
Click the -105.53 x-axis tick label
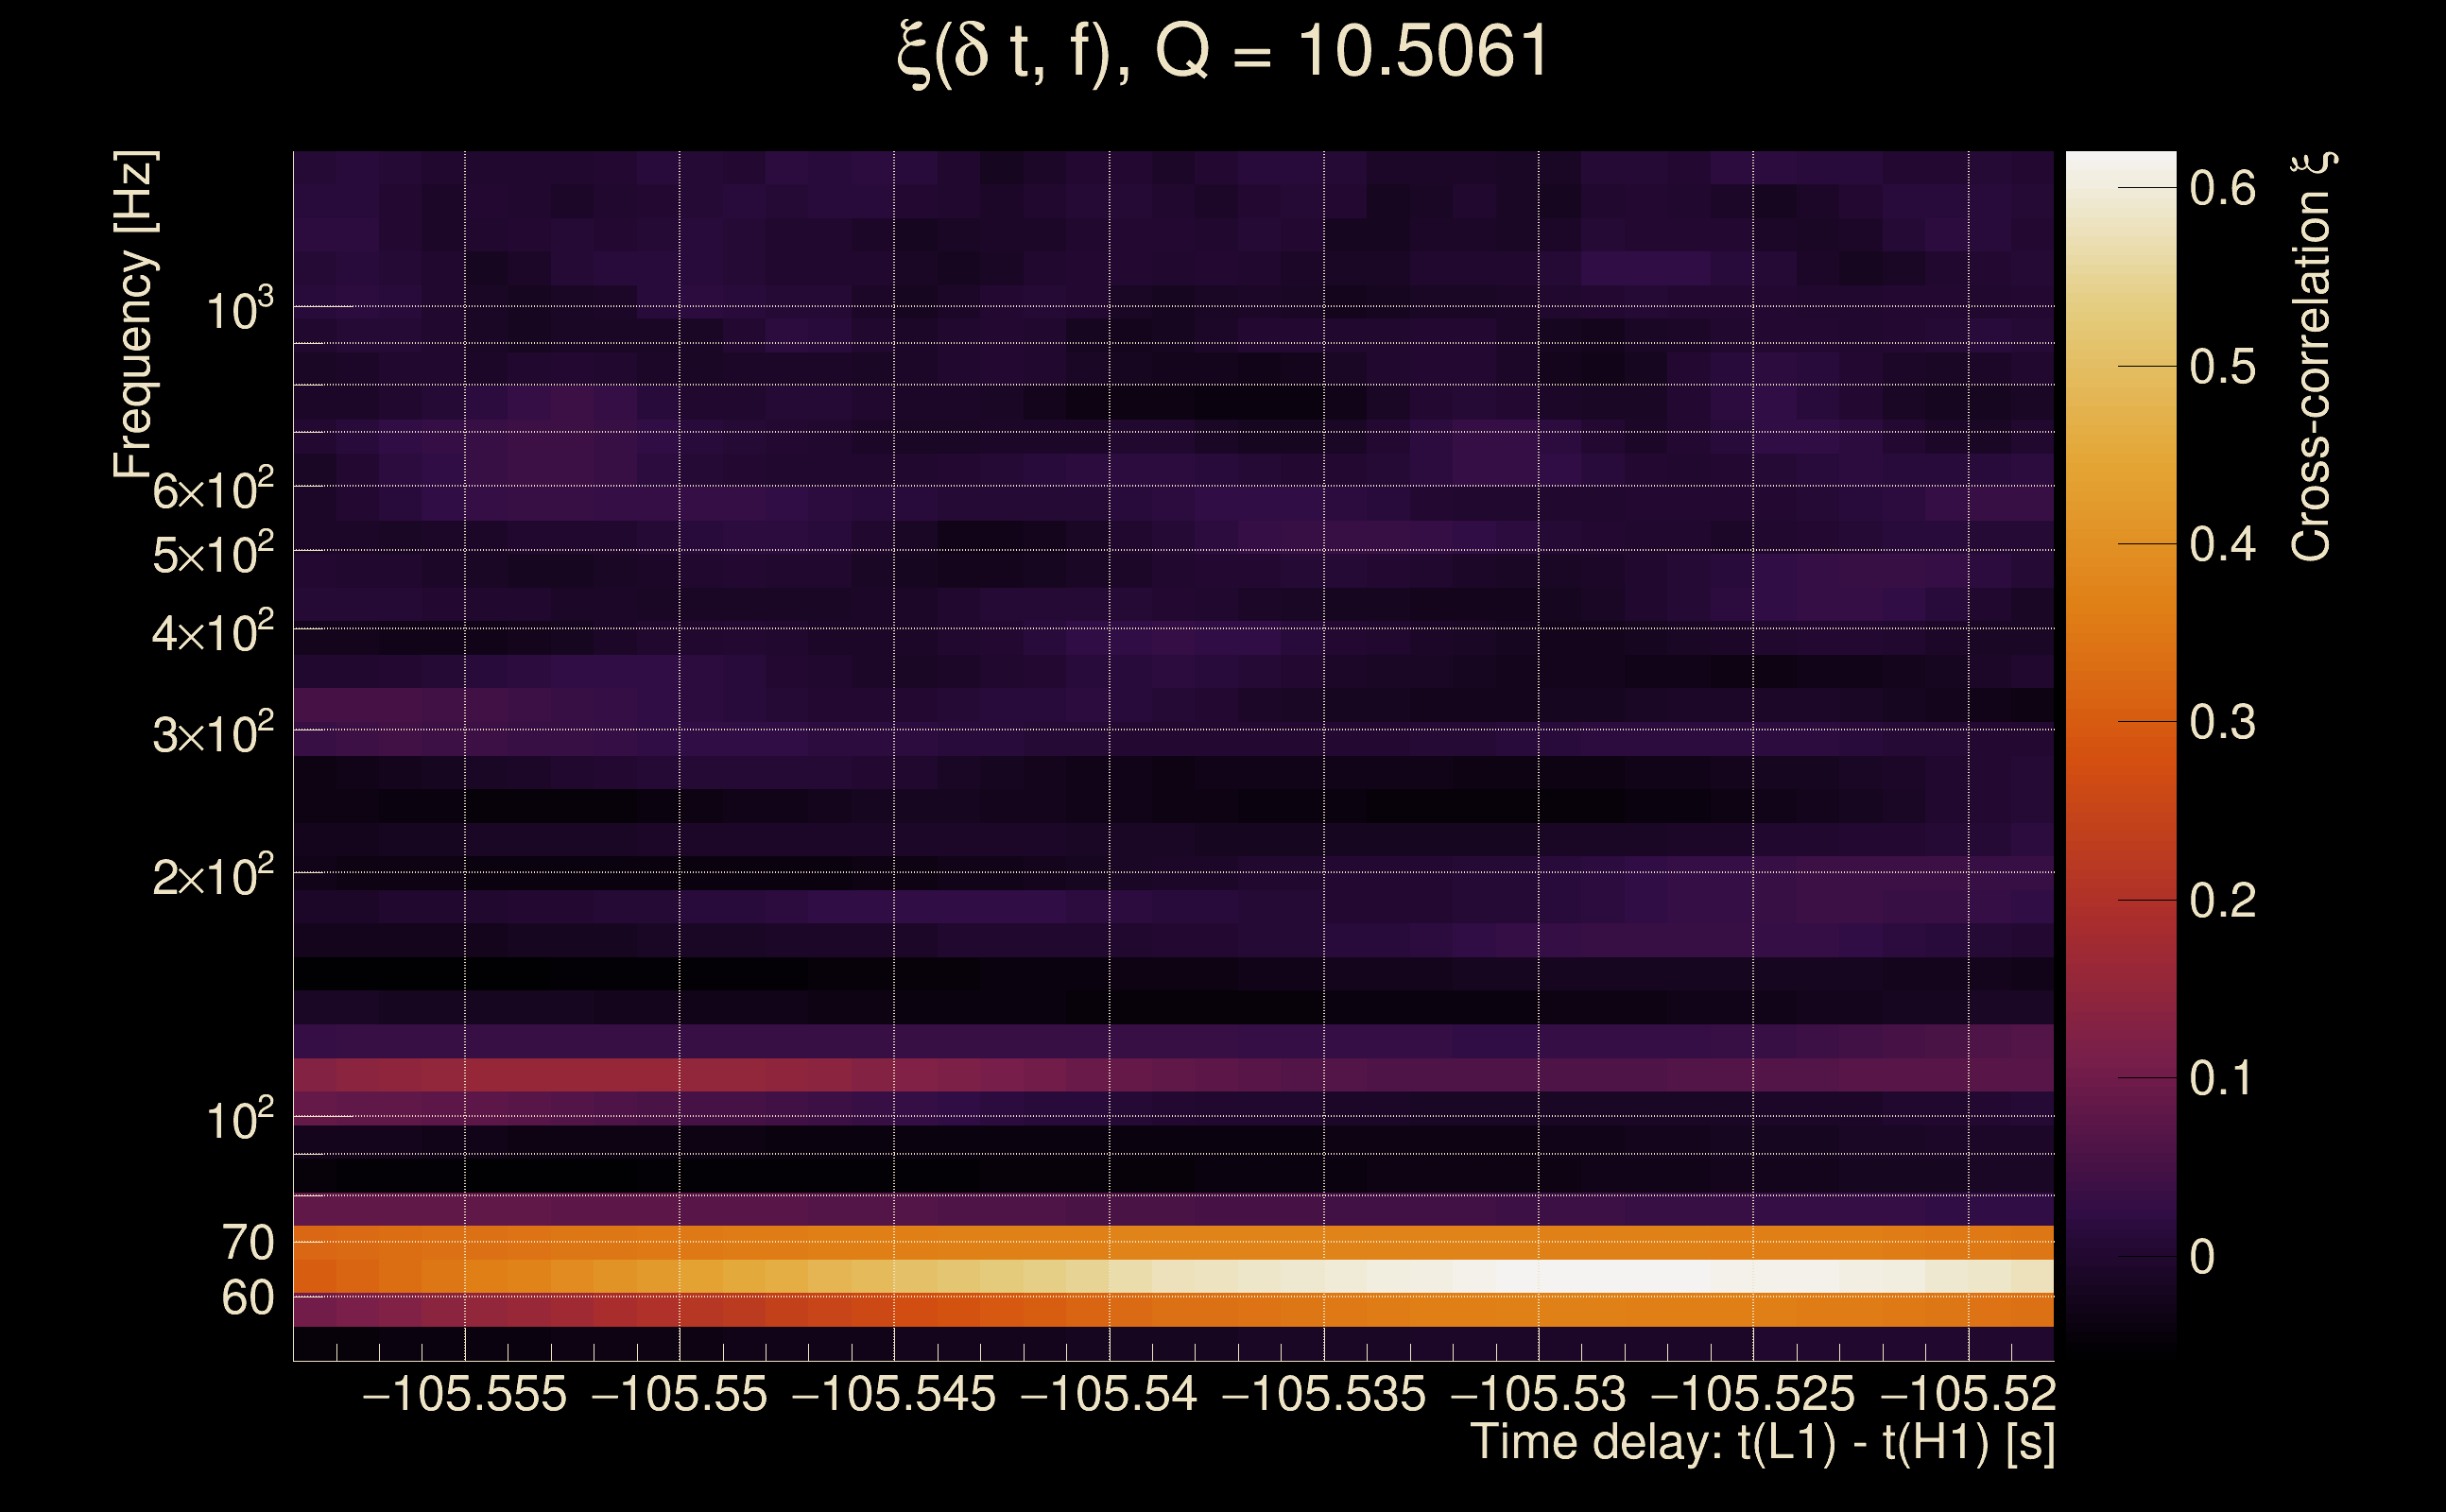coord(1538,1394)
